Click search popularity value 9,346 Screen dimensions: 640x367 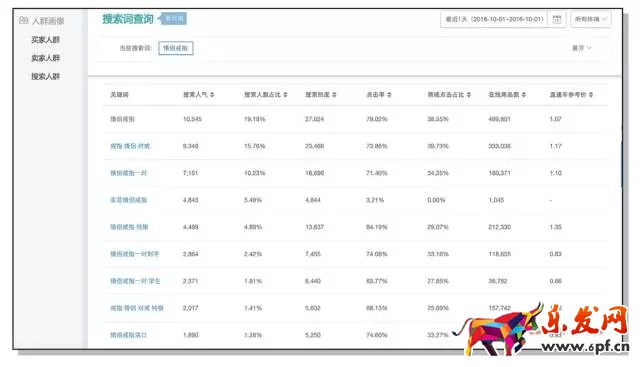[191, 146]
